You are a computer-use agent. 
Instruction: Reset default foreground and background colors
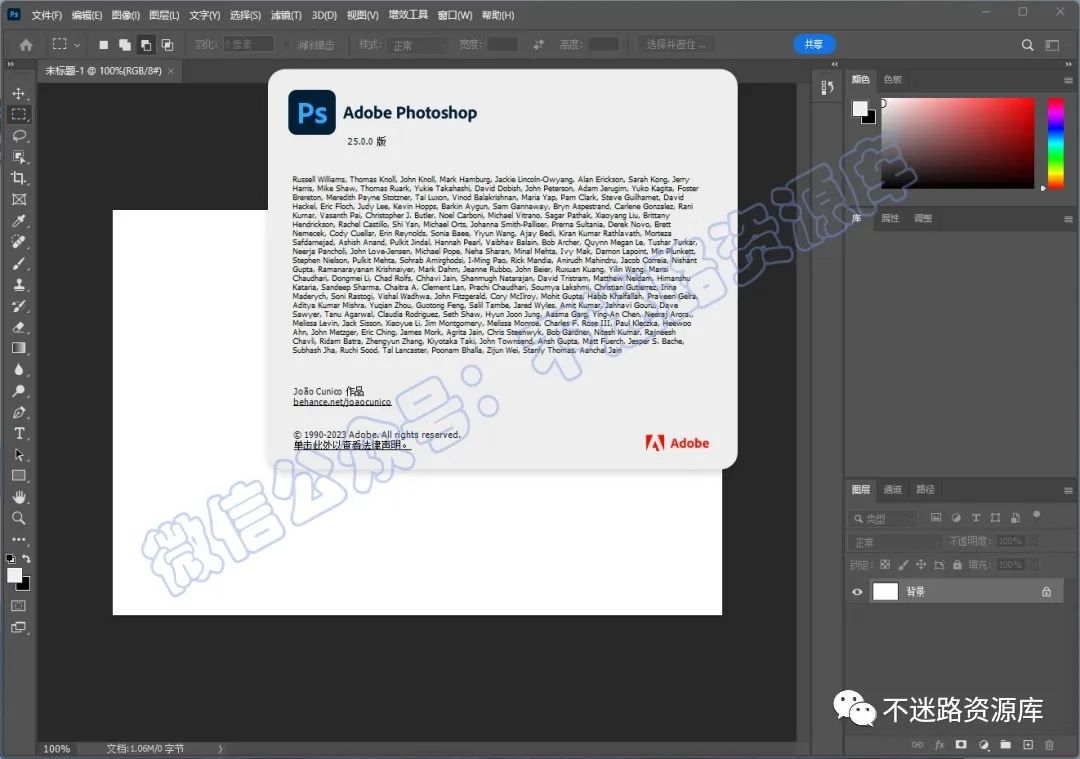[10, 559]
